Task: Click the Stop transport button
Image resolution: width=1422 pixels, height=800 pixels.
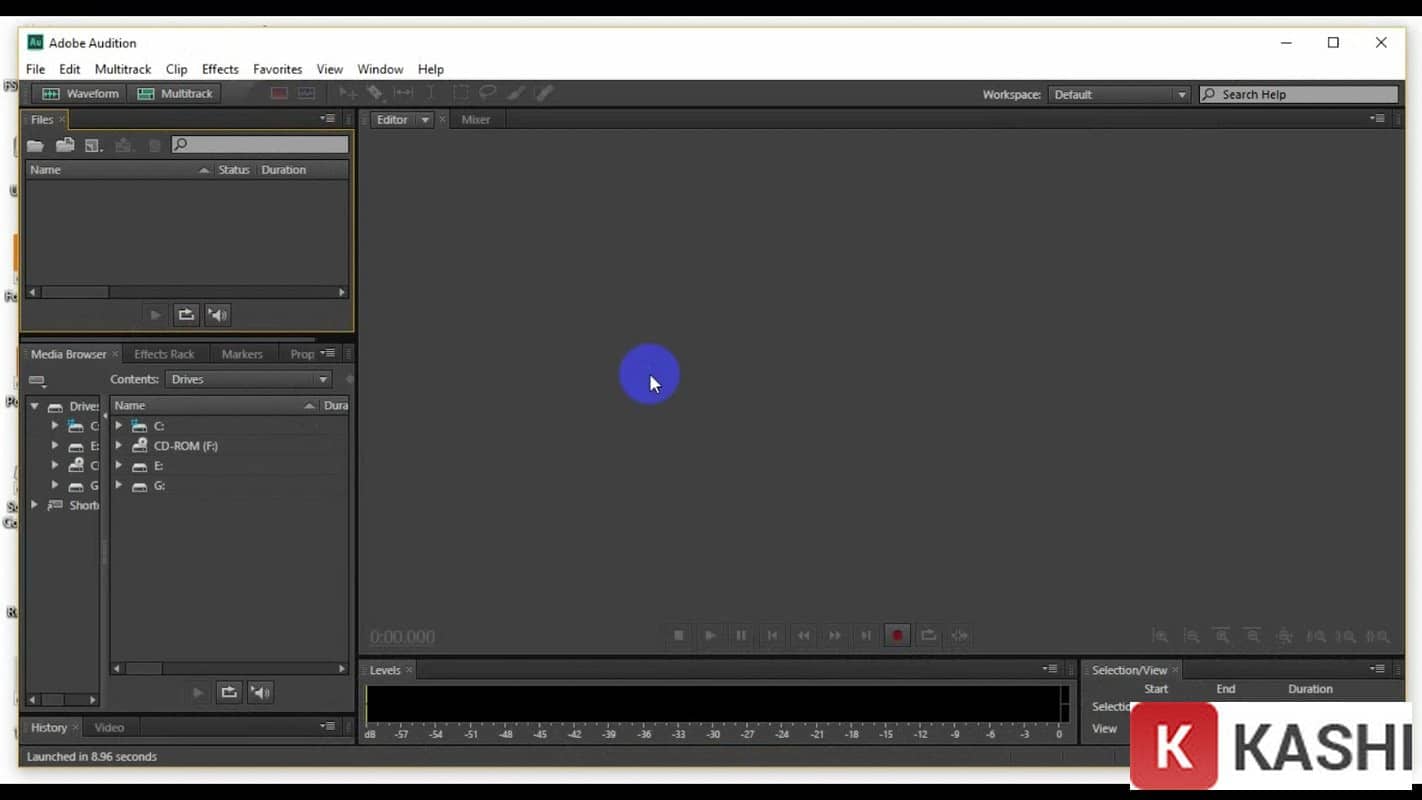Action: point(679,635)
